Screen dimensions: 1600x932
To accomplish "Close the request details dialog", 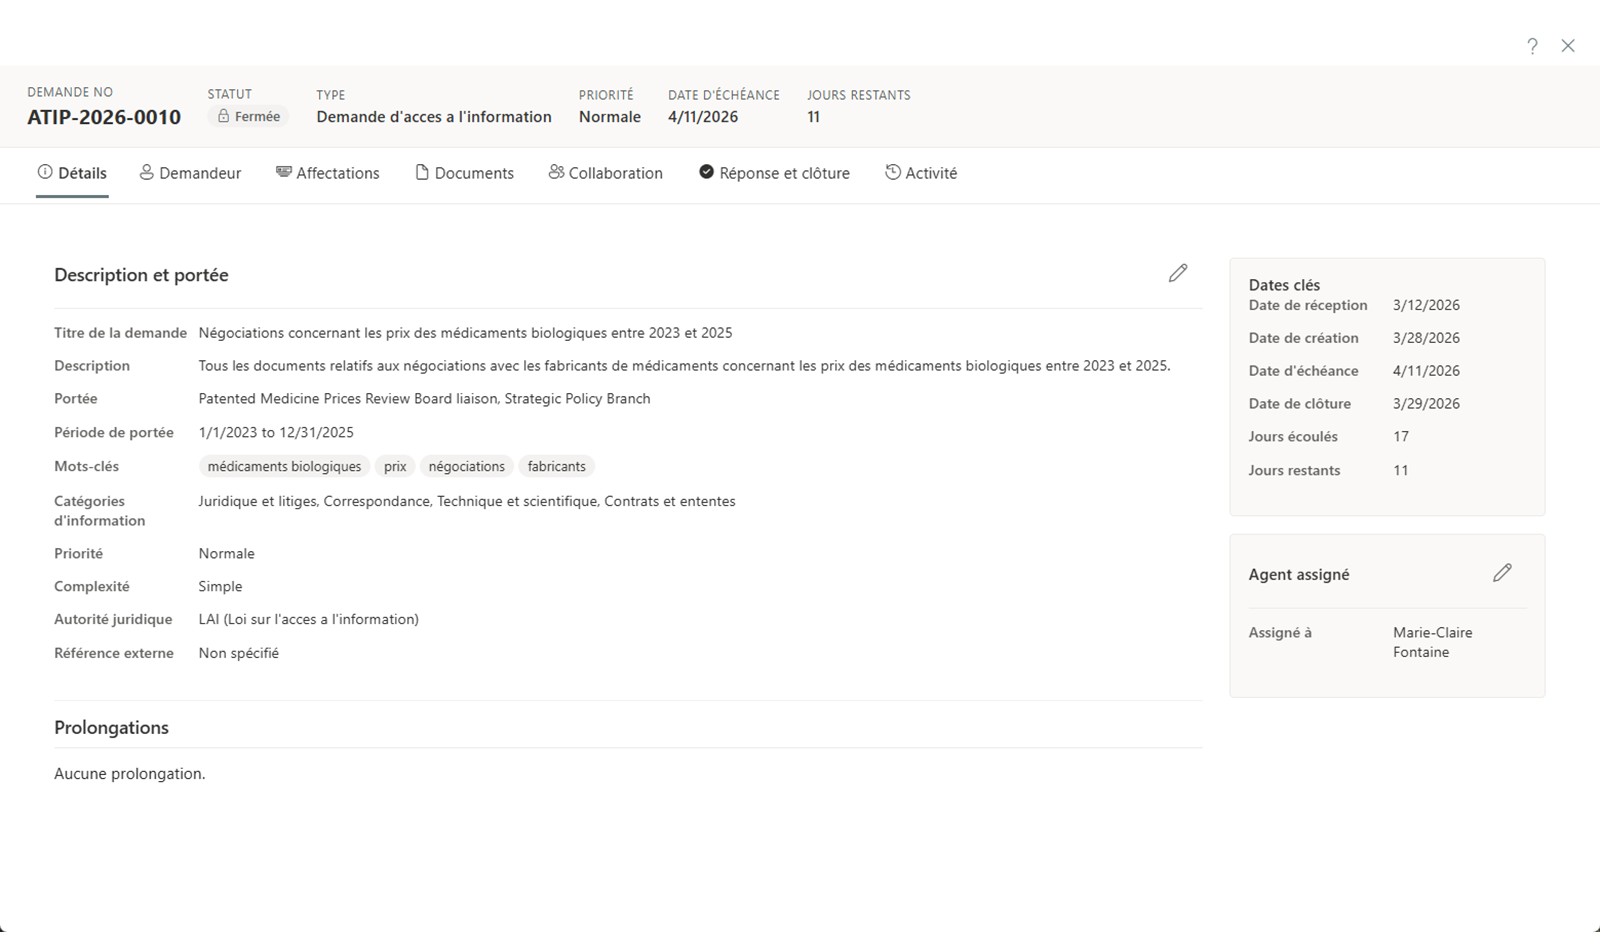I will 1568,46.
